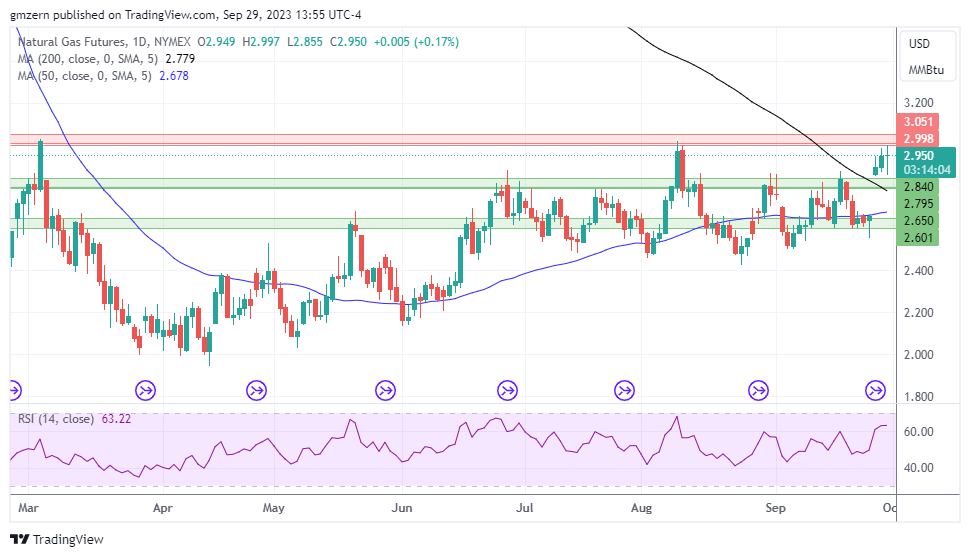Viewport: 970px width, 557px height.
Task: Click the Jul label on time axis
Action: point(525,508)
